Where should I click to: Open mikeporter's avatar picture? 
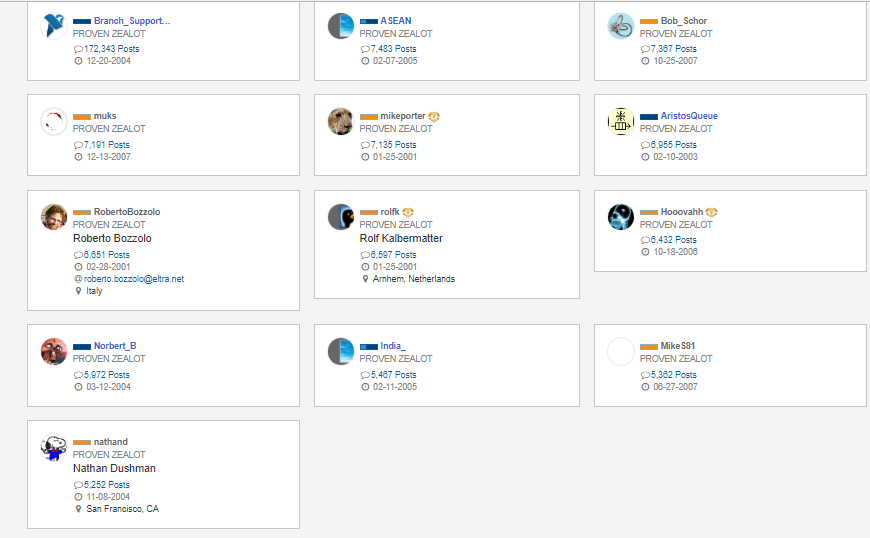click(x=341, y=121)
